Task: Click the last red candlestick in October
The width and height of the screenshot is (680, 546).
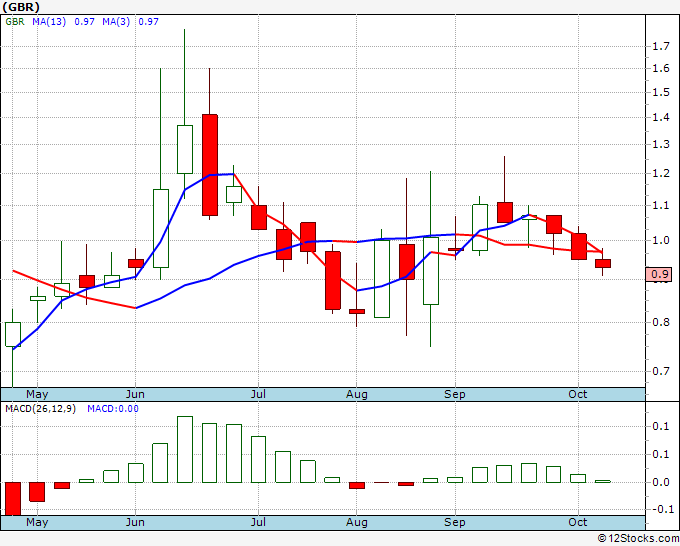Action: pos(603,264)
